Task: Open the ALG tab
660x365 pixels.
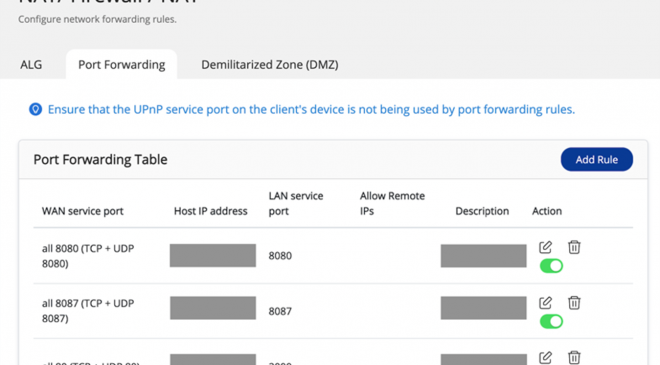Action: [x=31, y=64]
